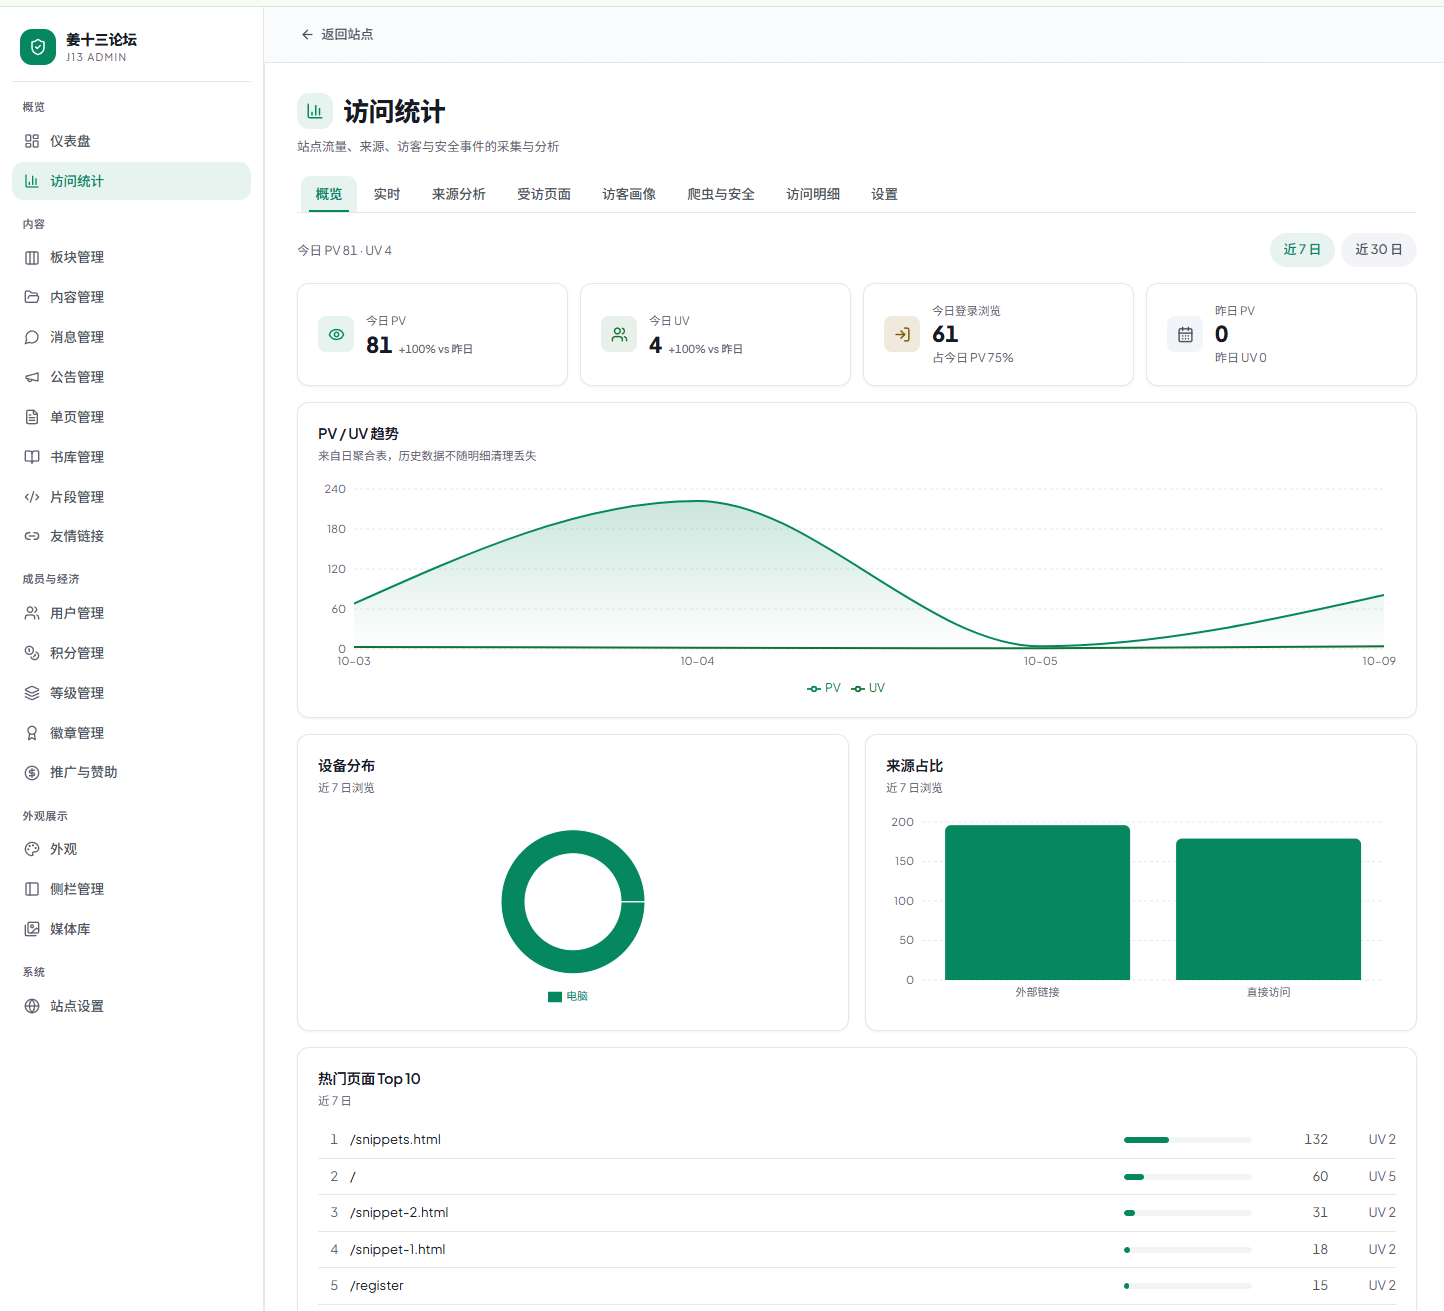Click the /snippets.html progress bar
The image size is (1444, 1311).
pyautogui.click(x=1188, y=1140)
